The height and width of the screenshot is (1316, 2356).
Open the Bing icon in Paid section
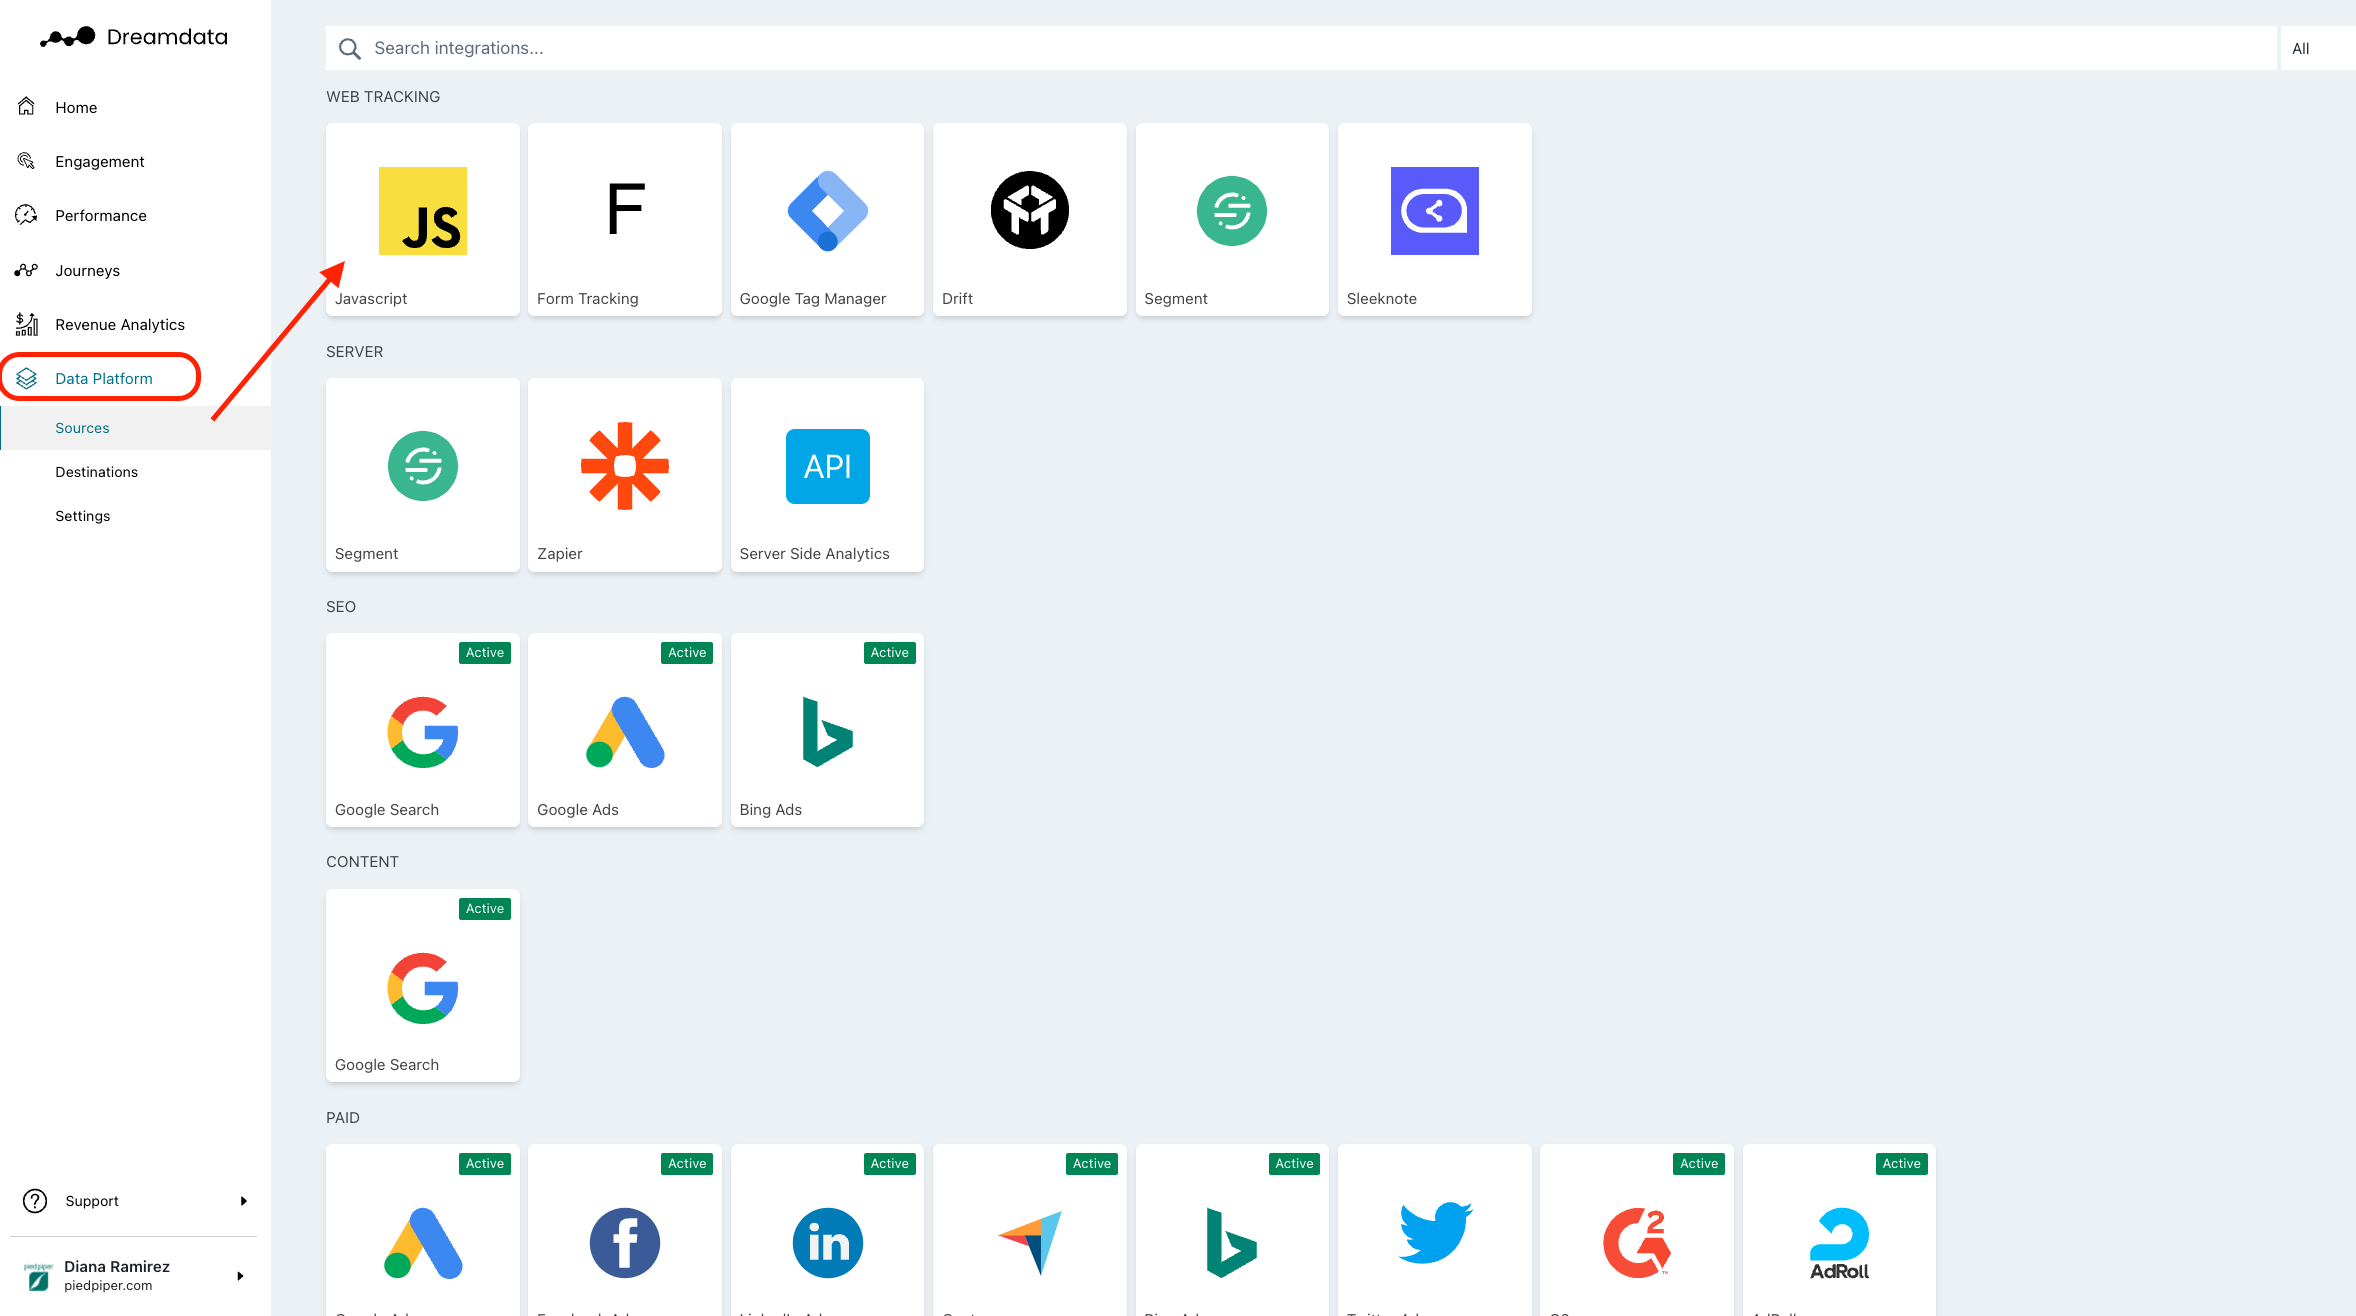click(1232, 1243)
